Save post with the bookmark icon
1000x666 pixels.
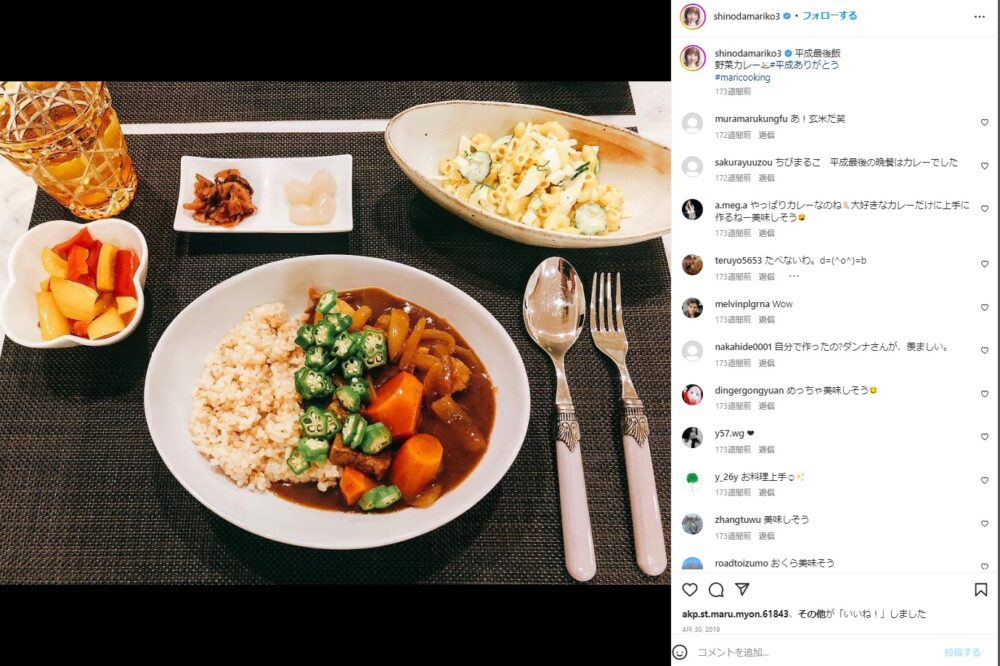(x=981, y=589)
